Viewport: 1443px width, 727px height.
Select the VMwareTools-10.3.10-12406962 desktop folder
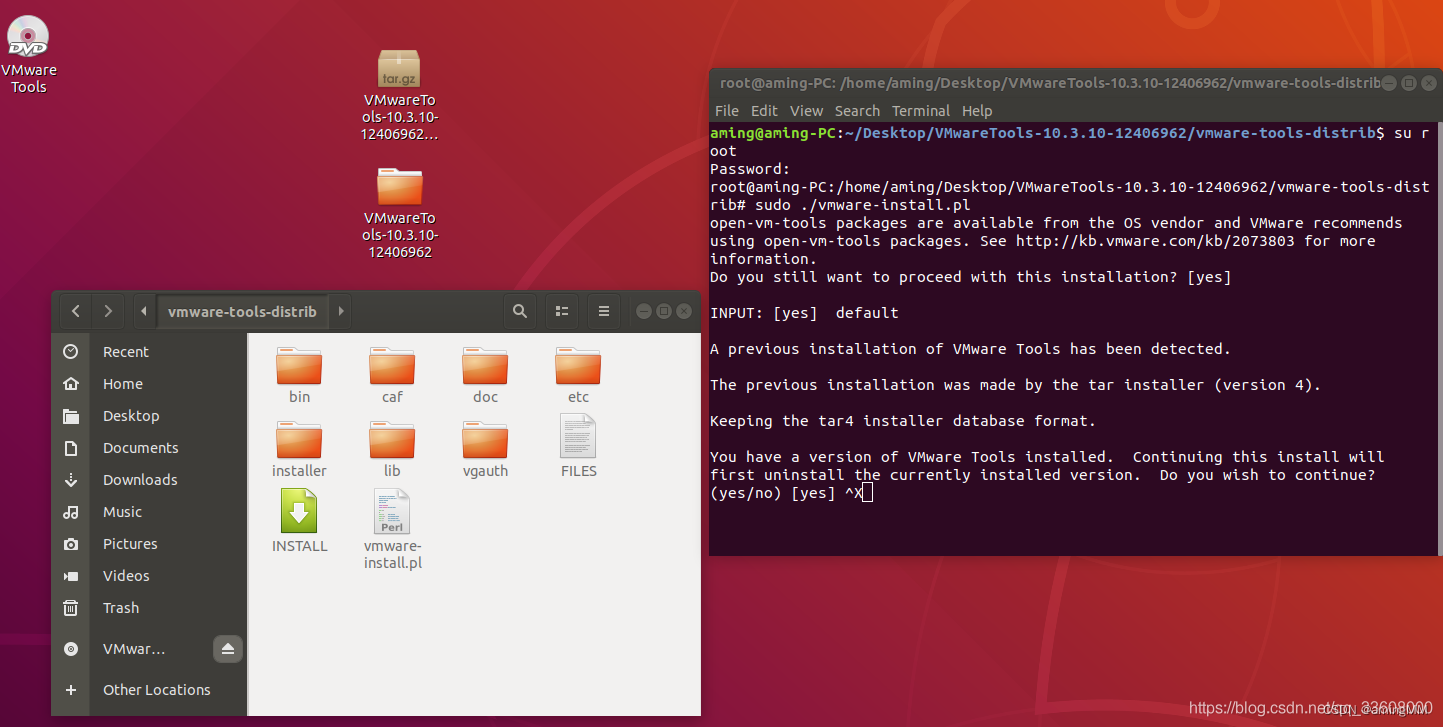[400, 212]
